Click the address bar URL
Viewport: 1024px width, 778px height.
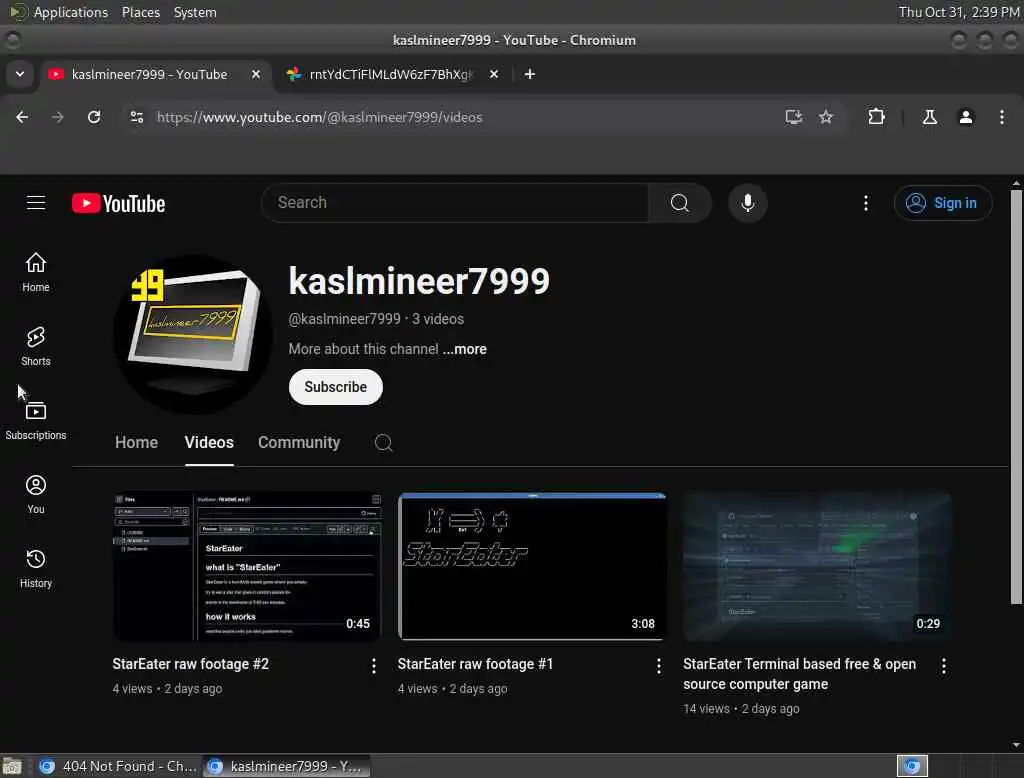coord(319,117)
